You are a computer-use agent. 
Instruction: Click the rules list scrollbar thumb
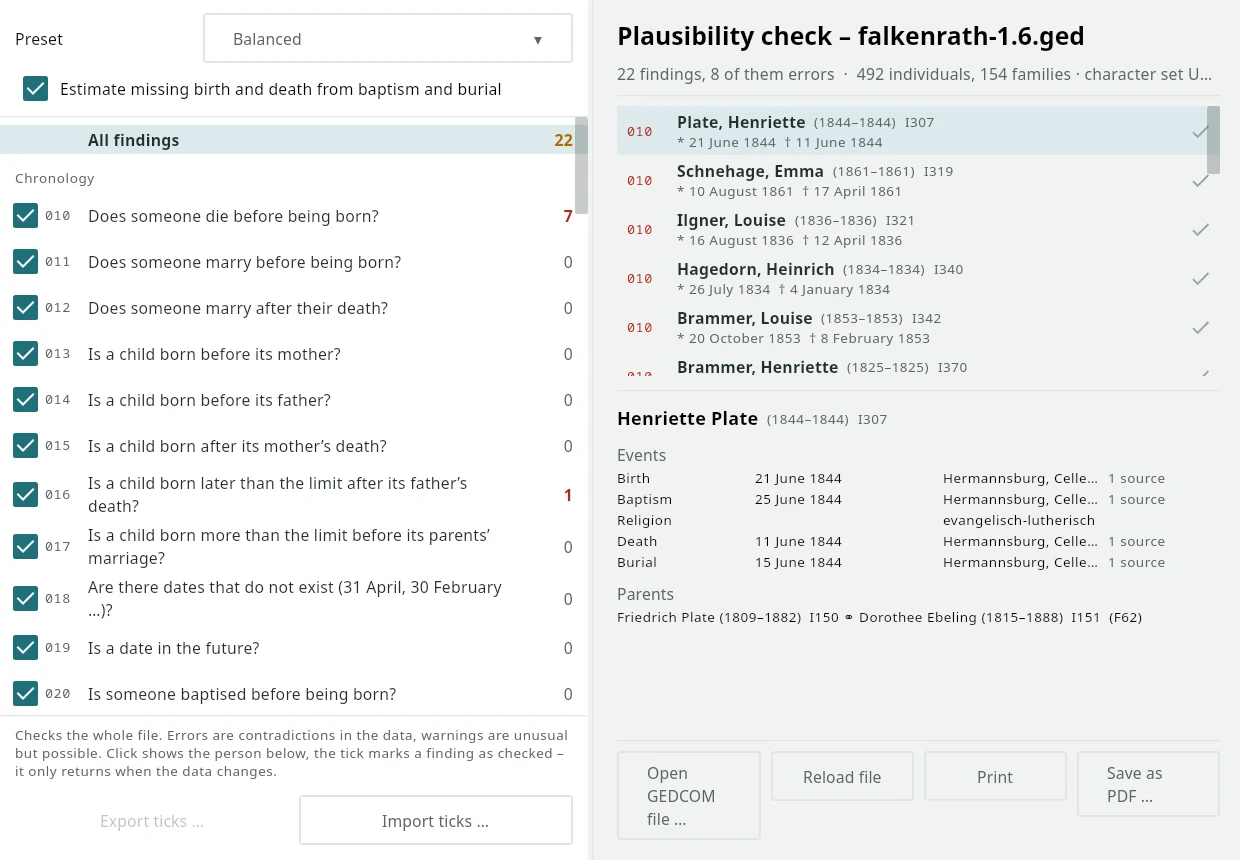(x=581, y=166)
